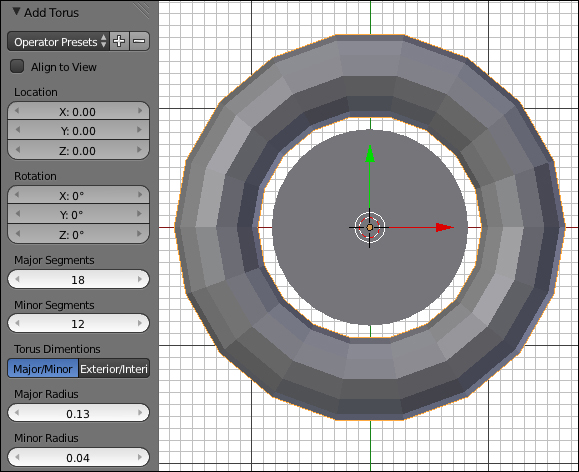The width and height of the screenshot is (579, 472).
Task: Select Major/Minor torus dimensions mode
Action: click(x=43, y=369)
